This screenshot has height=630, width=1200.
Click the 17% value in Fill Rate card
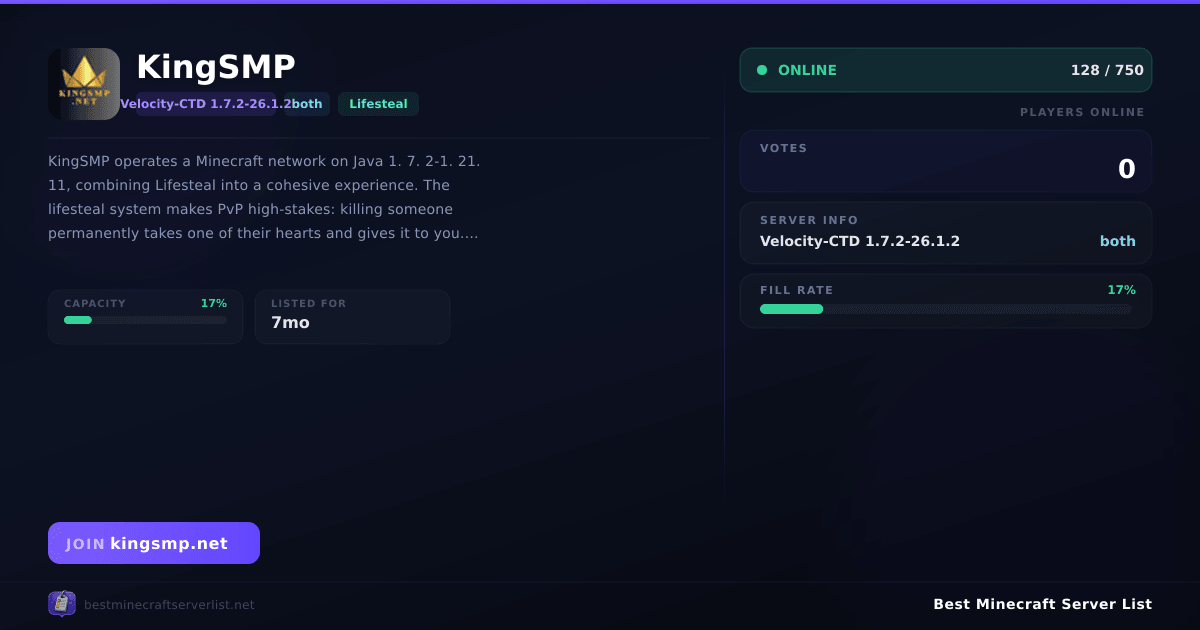point(1121,290)
